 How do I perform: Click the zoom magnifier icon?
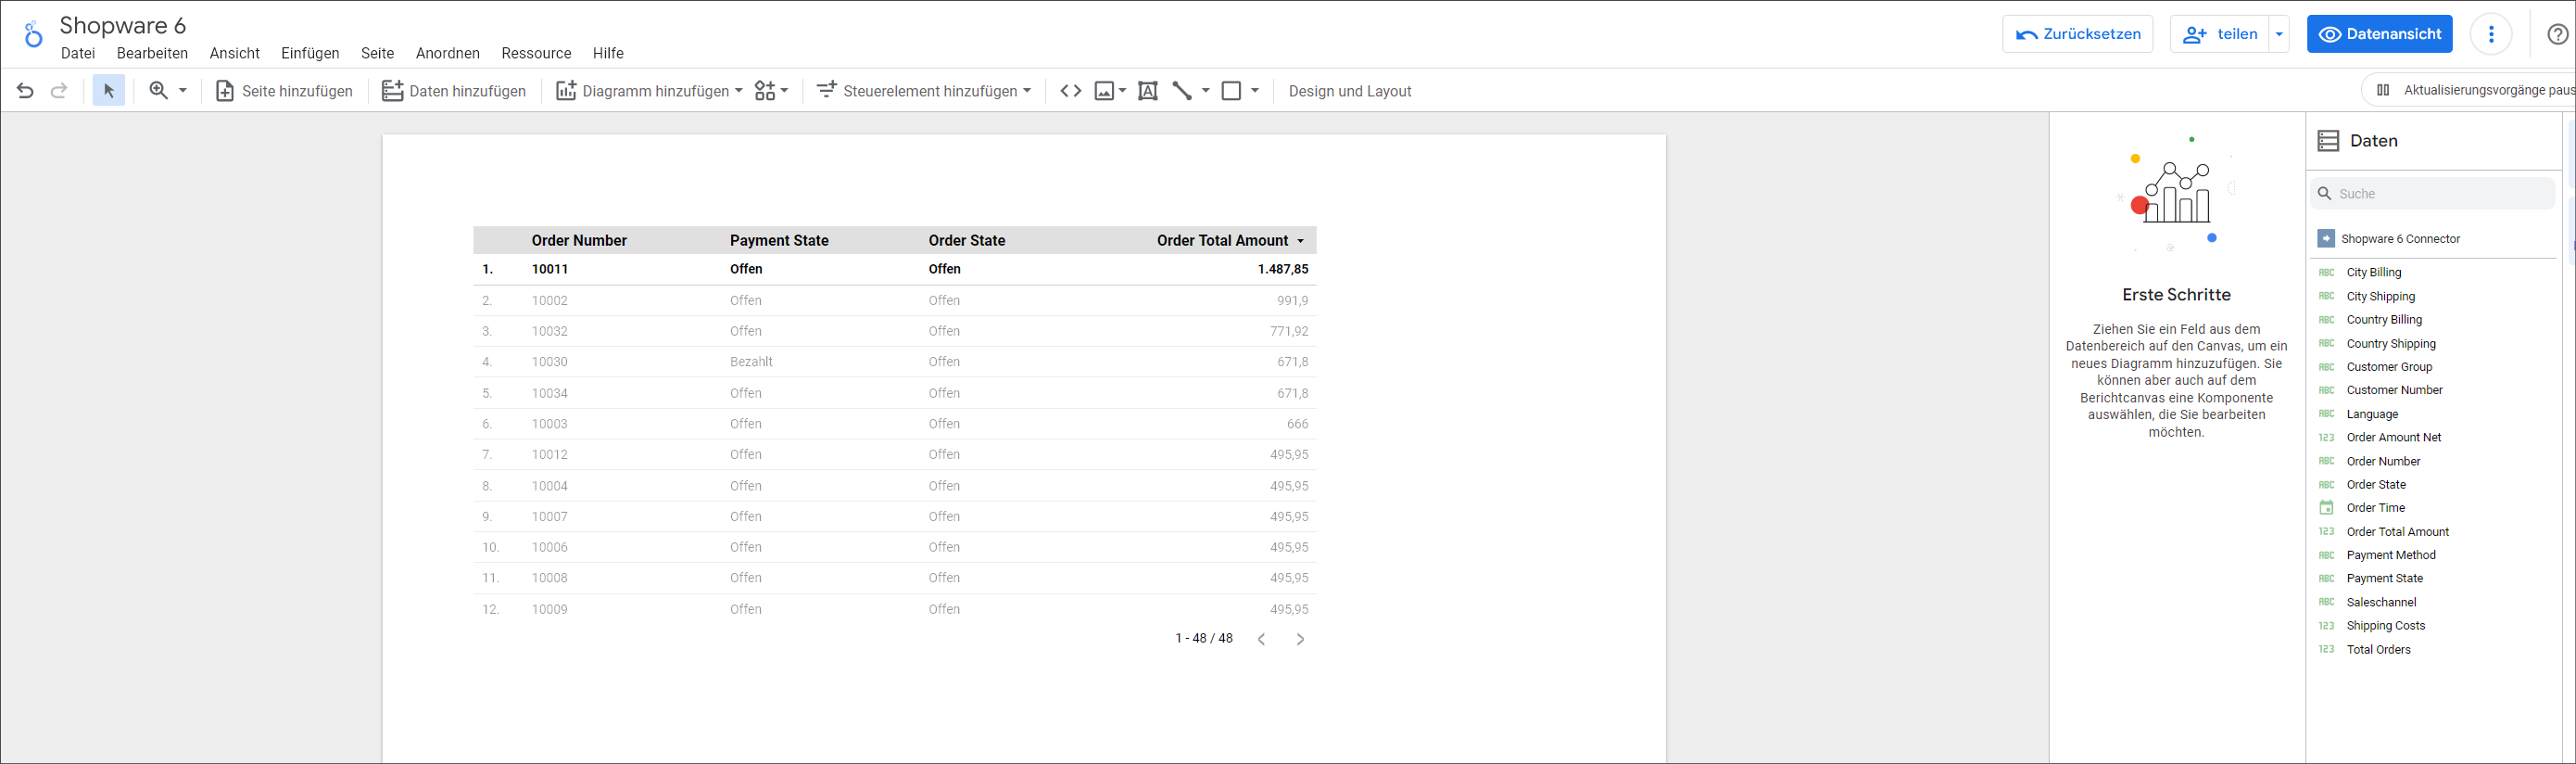(158, 90)
